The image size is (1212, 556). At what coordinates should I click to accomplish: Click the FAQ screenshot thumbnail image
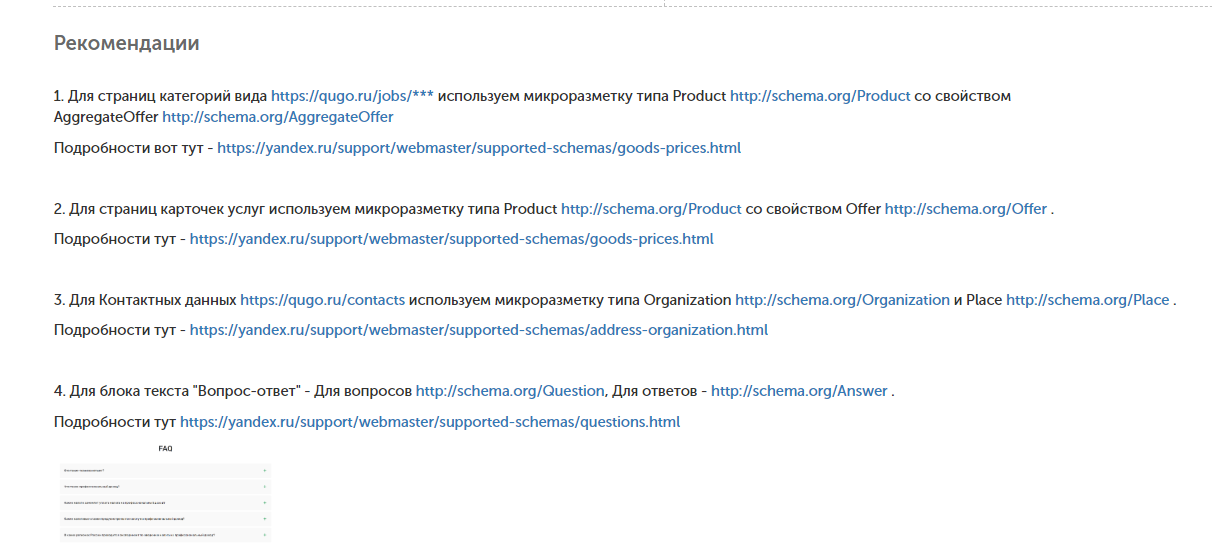(165, 495)
